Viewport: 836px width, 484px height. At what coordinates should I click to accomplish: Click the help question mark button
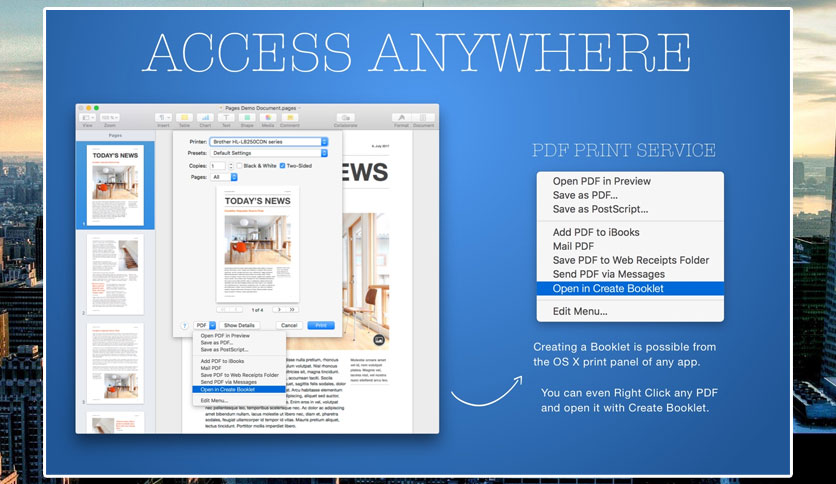[184, 325]
